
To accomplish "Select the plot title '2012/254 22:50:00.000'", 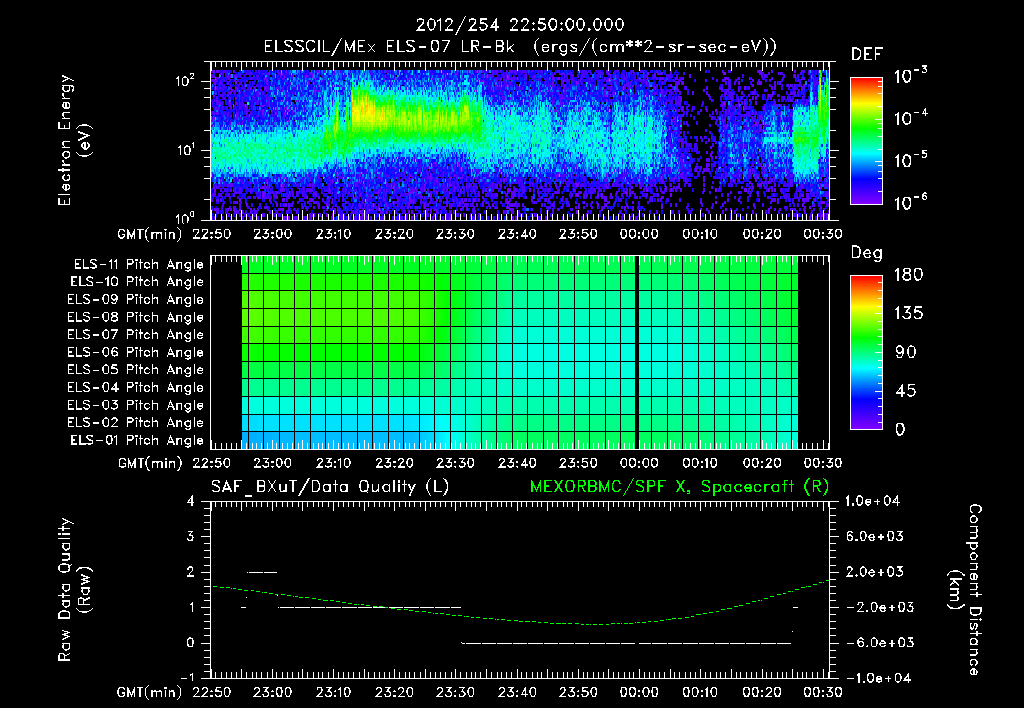I will [x=520, y=25].
